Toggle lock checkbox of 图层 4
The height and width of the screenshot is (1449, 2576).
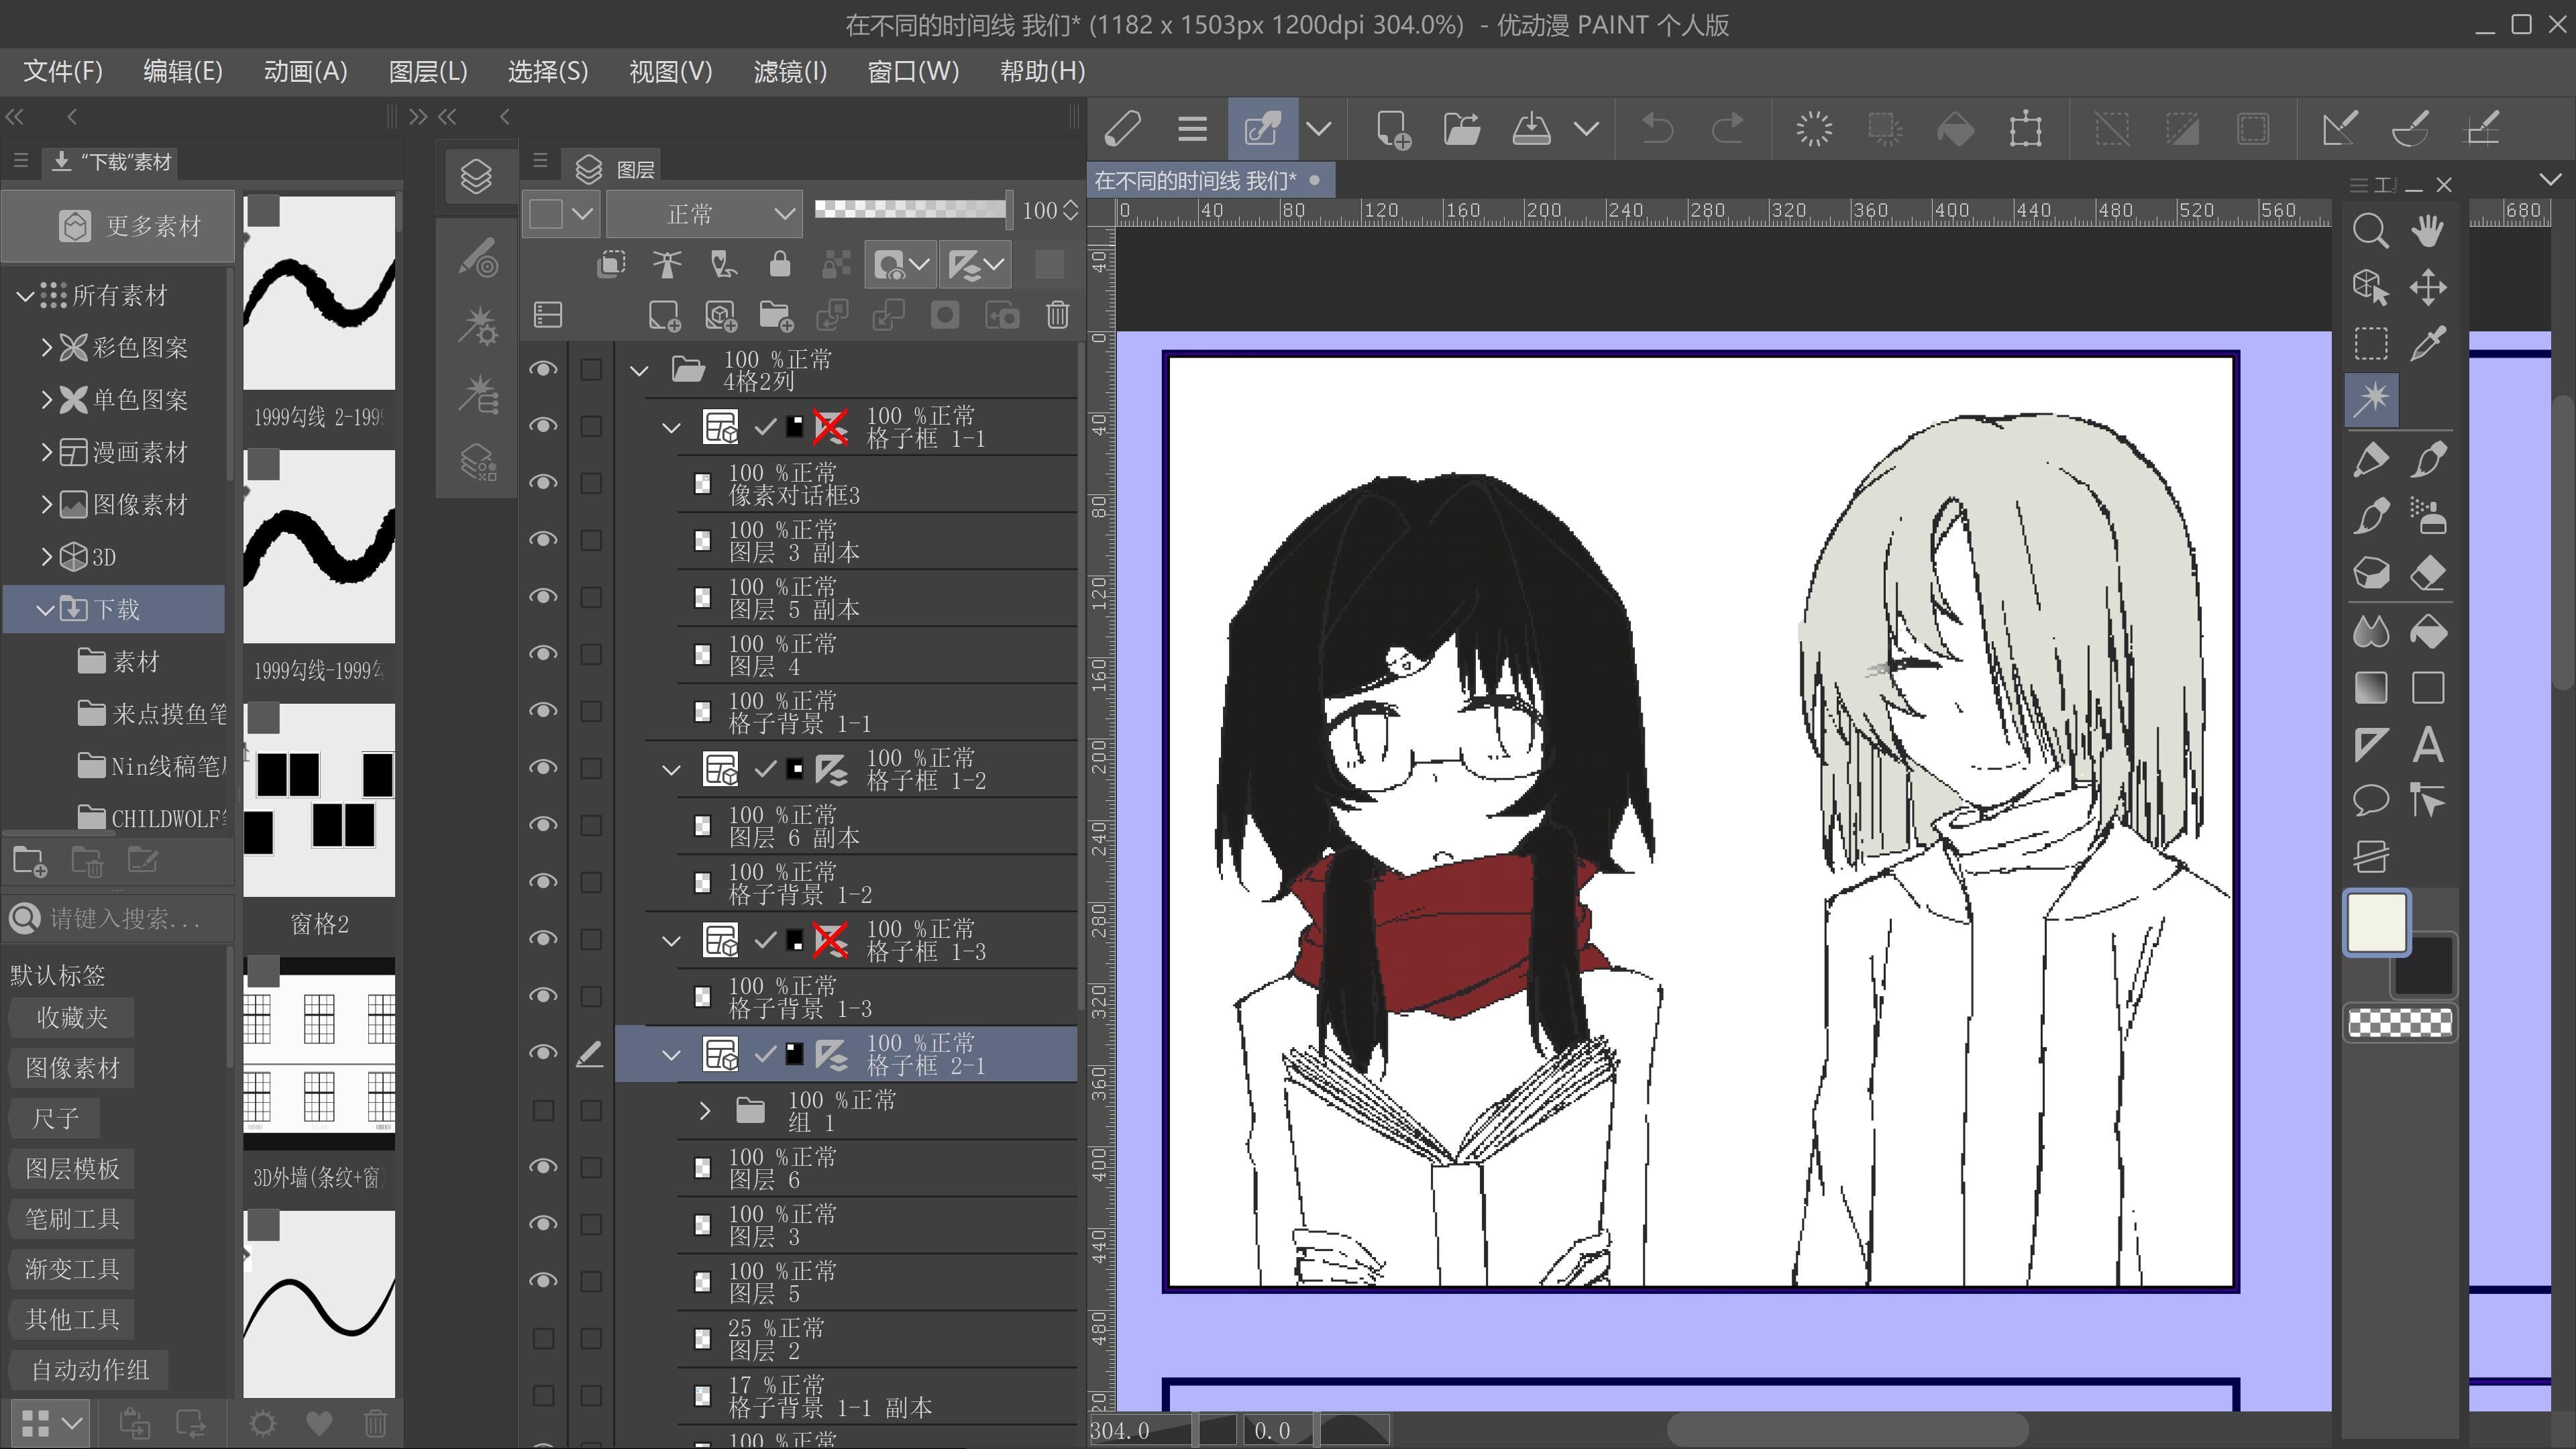(x=591, y=655)
